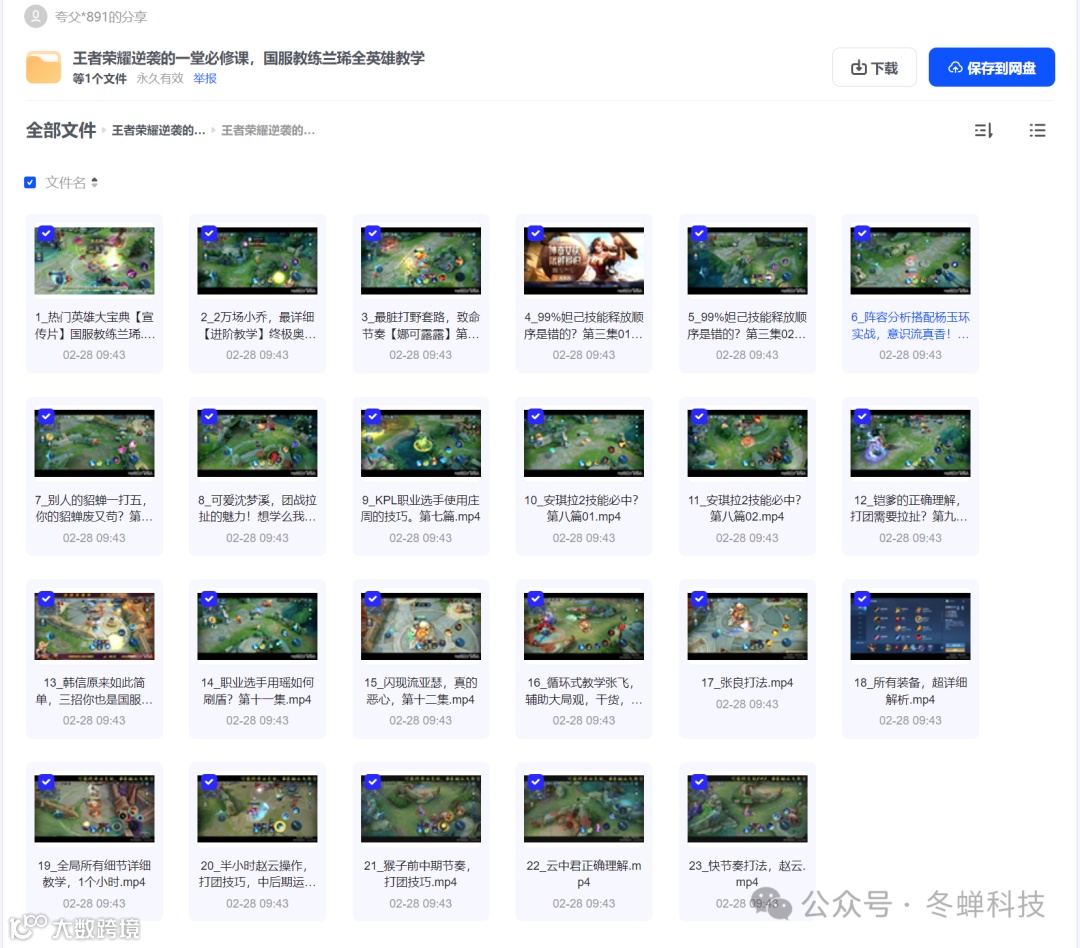The height and width of the screenshot is (948, 1080).
Task: Uncheck file 3_最脏打野套路 checkbox
Action: (372, 234)
